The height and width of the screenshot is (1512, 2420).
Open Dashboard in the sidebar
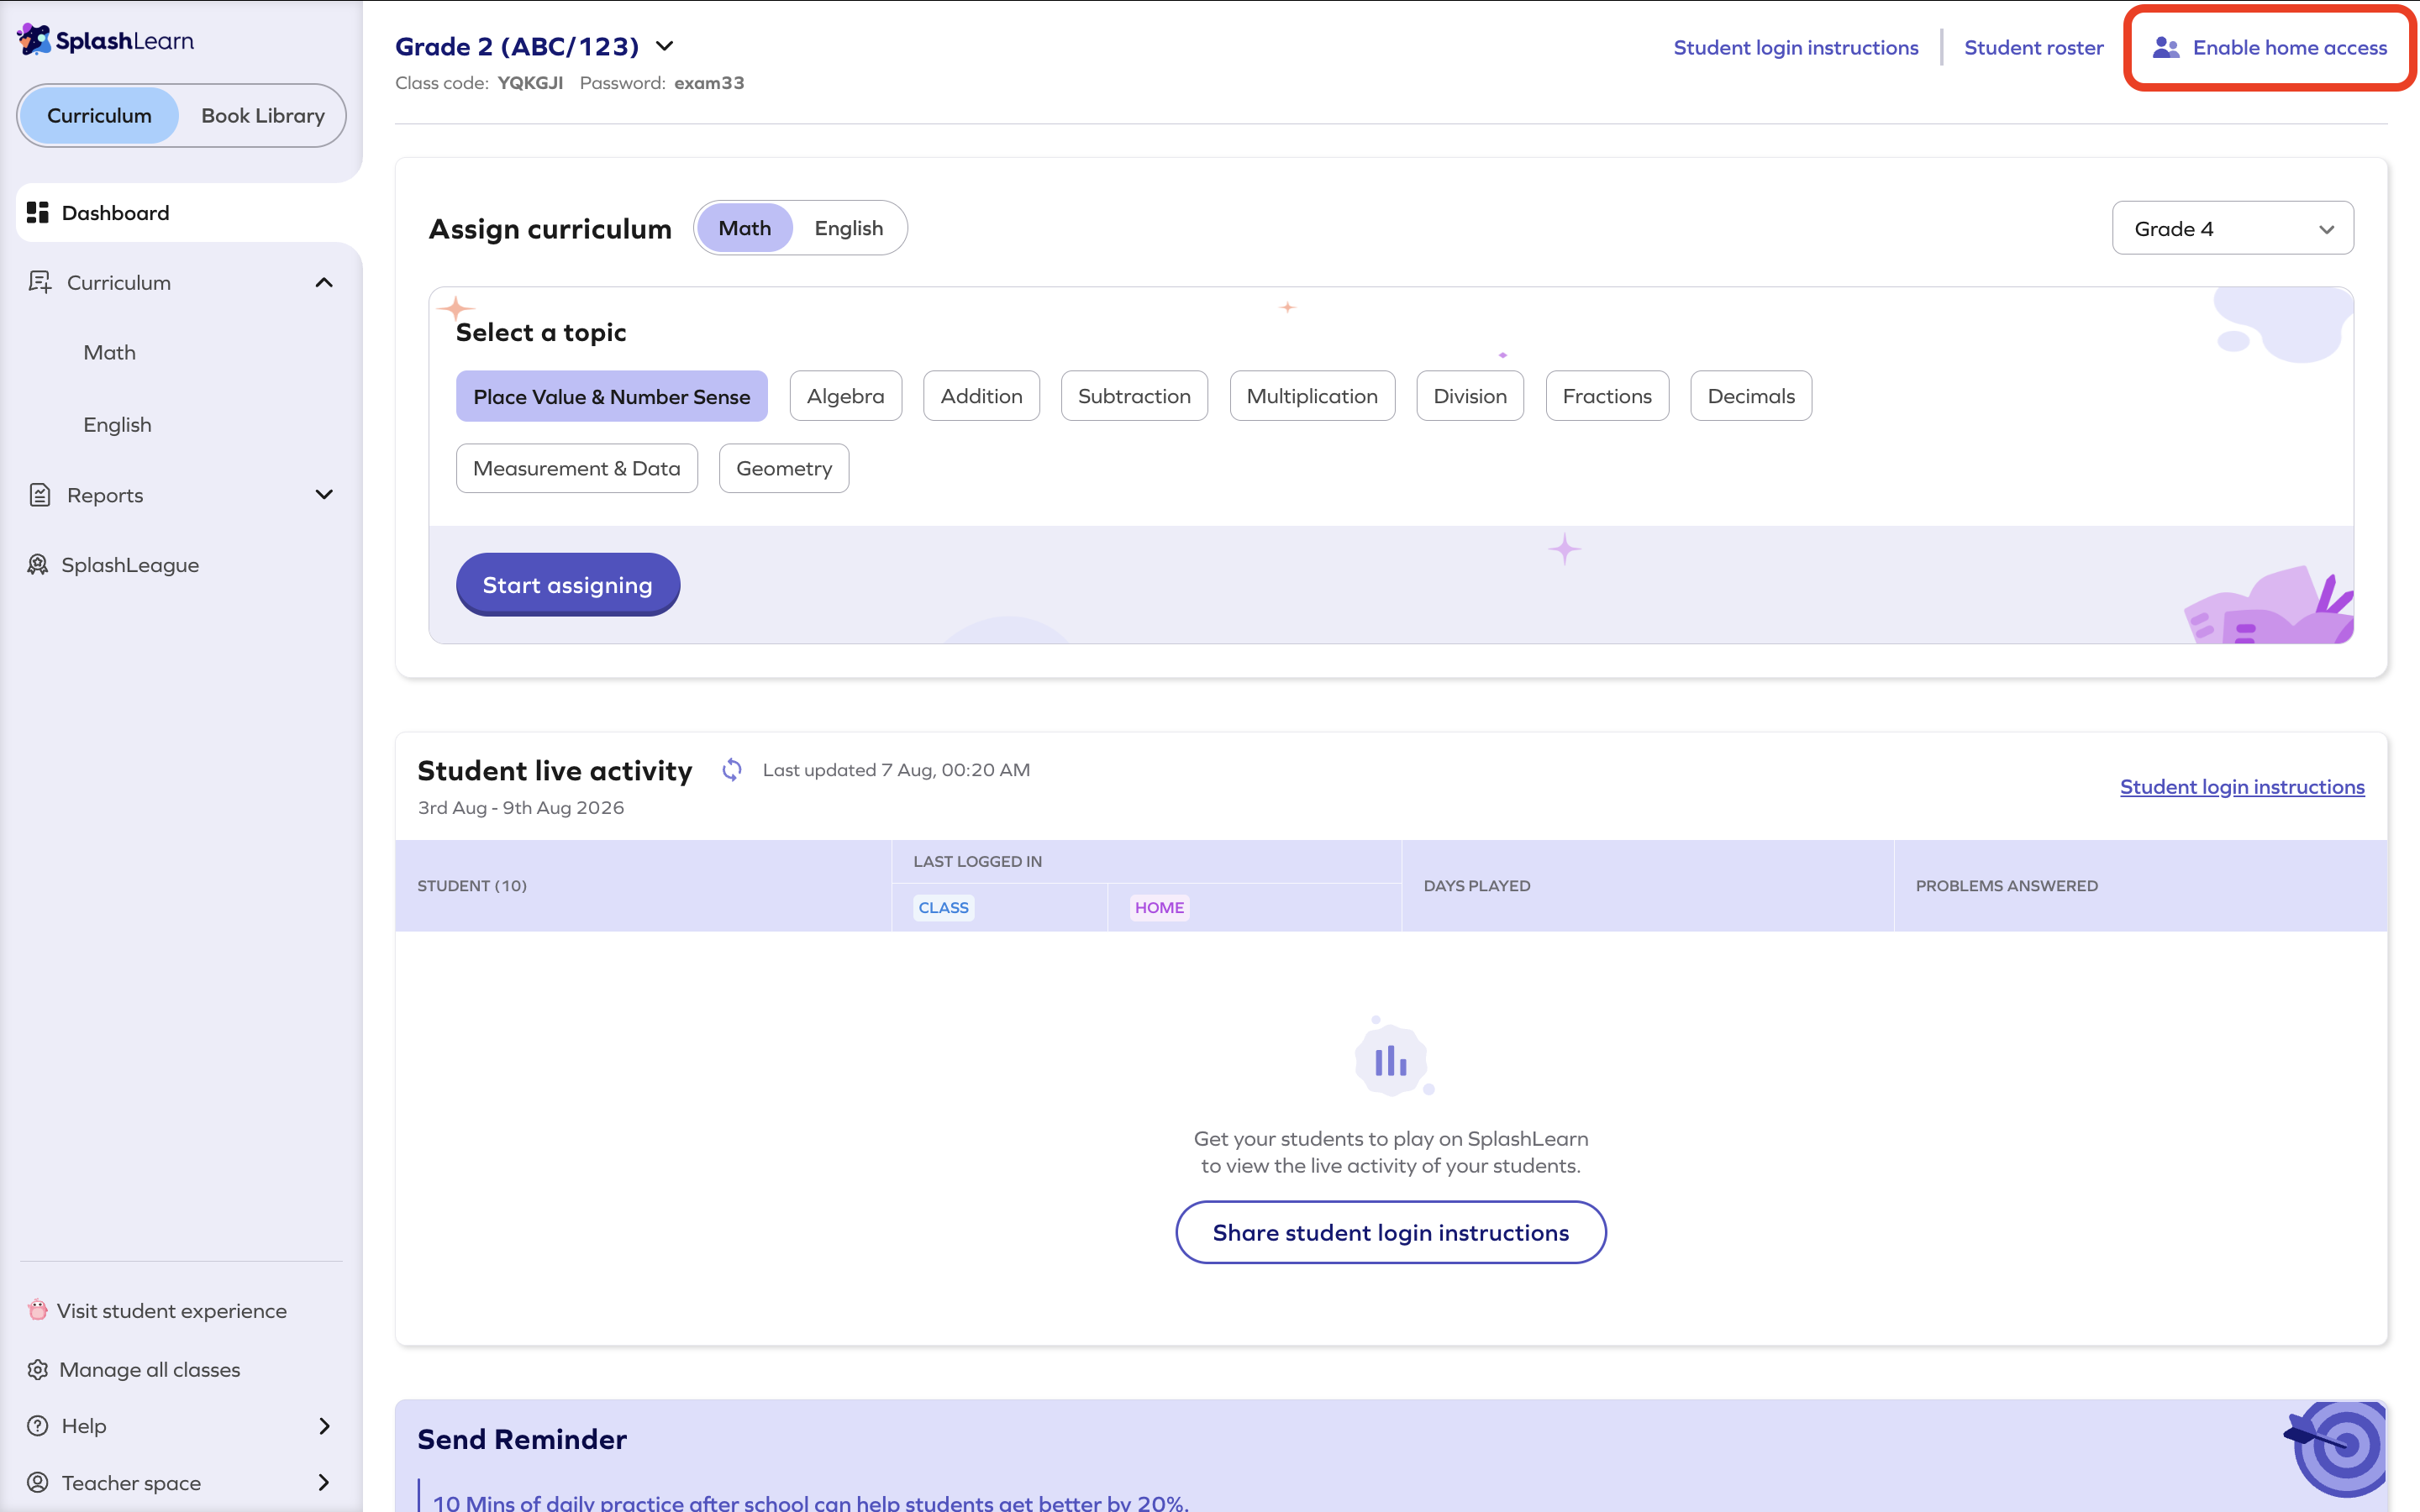click(x=189, y=212)
